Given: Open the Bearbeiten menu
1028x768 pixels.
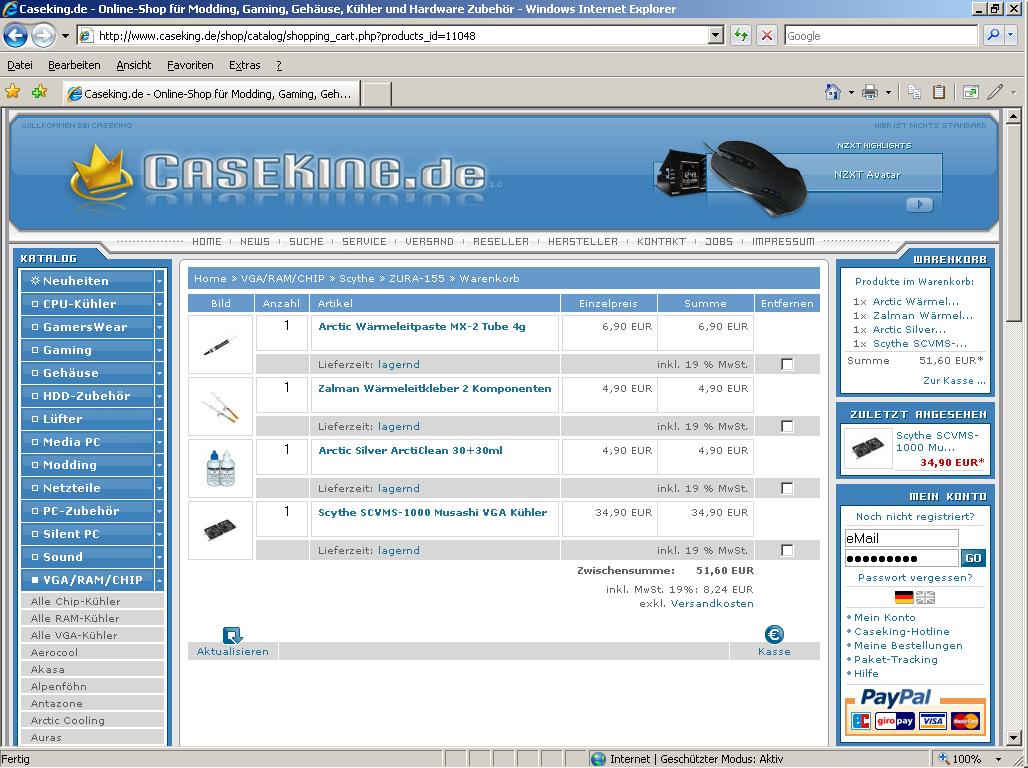Looking at the screenshot, I should (x=74, y=65).
